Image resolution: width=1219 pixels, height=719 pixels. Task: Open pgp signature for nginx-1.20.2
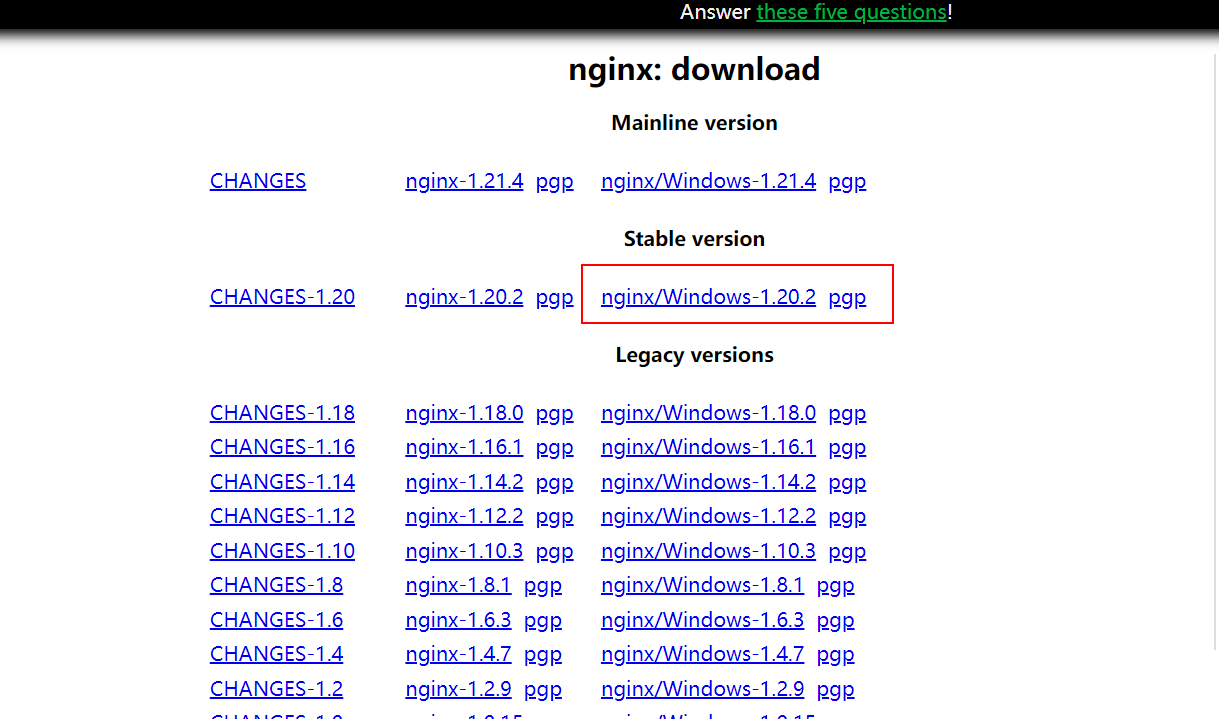[x=554, y=298]
